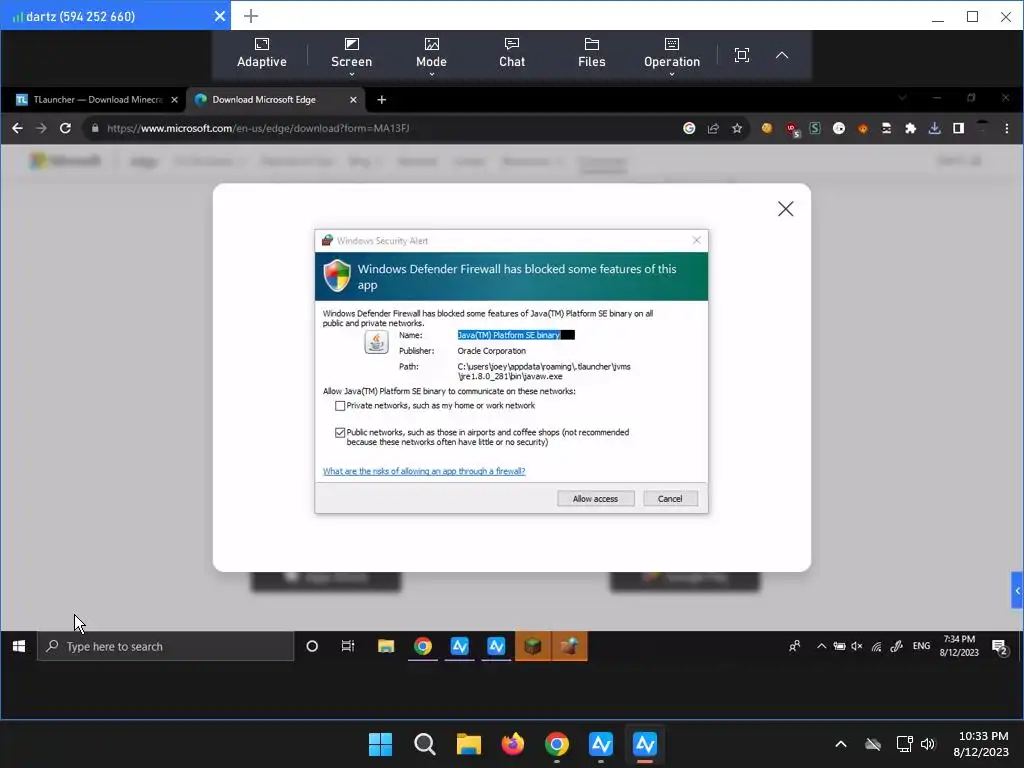Bookmark this page with the star icon
Viewport: 1024px width, 768px height.
(737, 128)
